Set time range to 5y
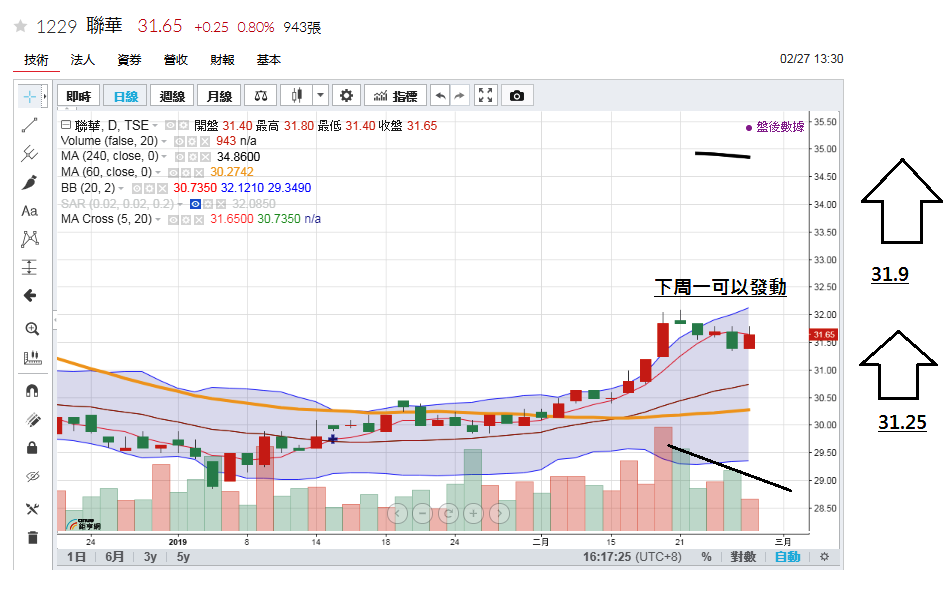Screen dimensions: 949x600 pyautogui.click(x=183, y=556)
